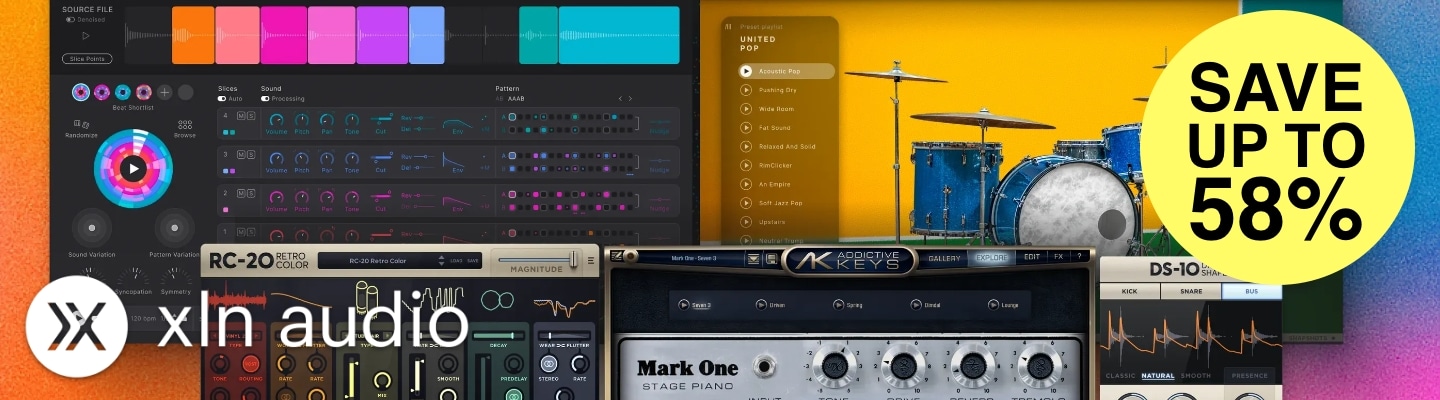
Task: Open the Browse grid icon
Action: point(185,124)
